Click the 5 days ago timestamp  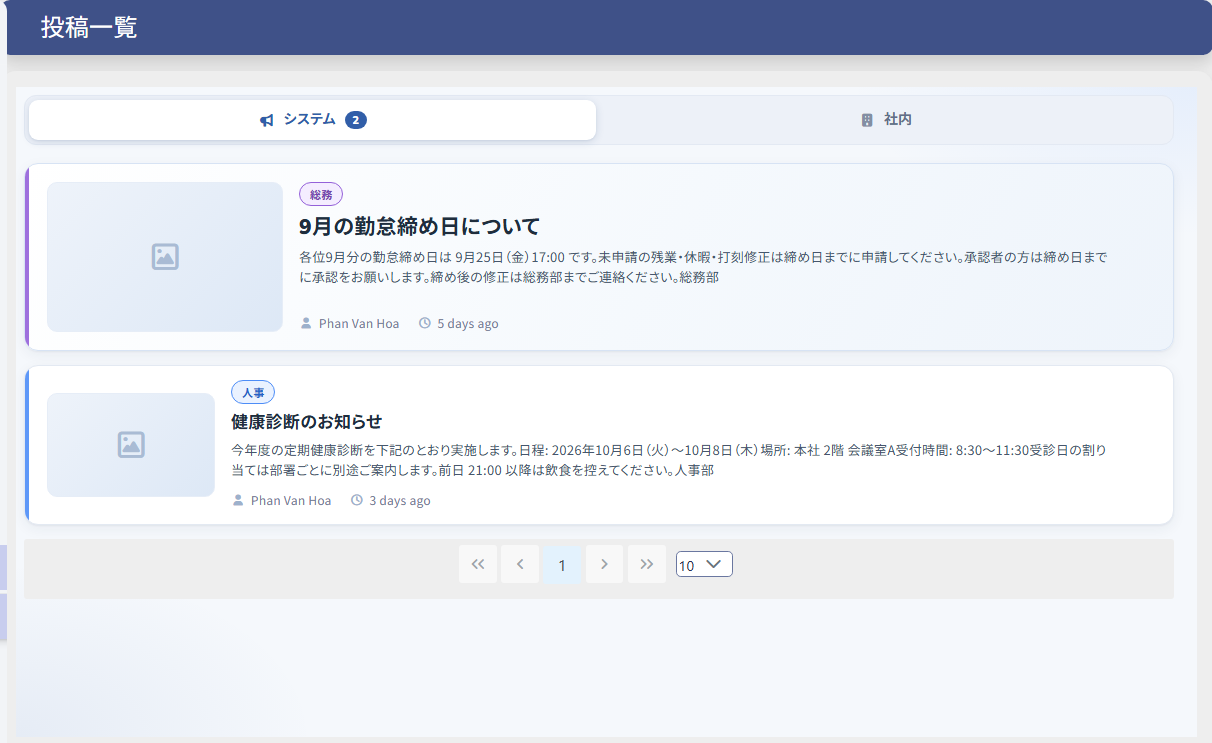coord(468,323)
